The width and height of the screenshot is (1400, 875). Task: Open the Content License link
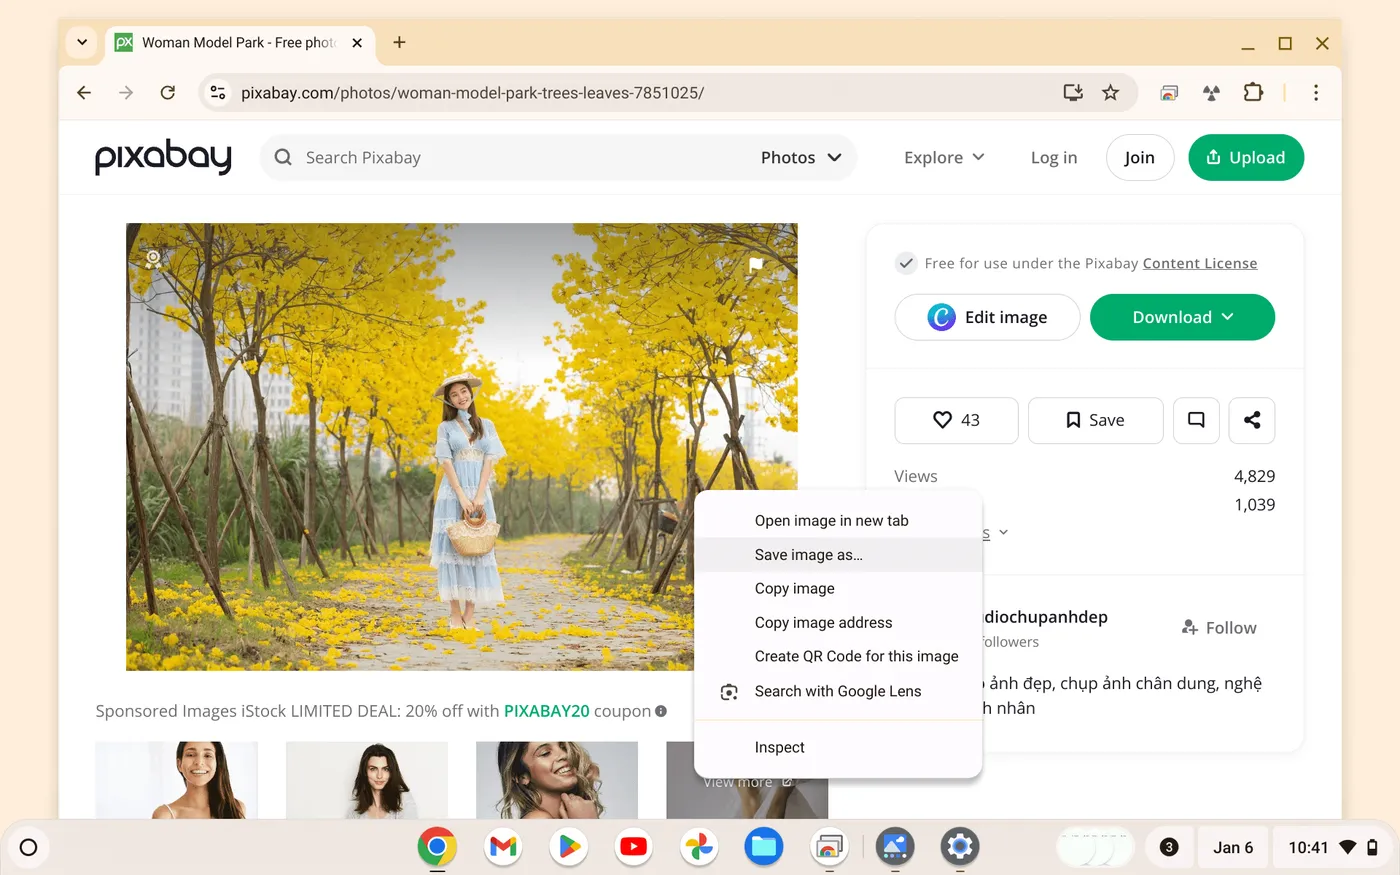[x=1200, y=263]
